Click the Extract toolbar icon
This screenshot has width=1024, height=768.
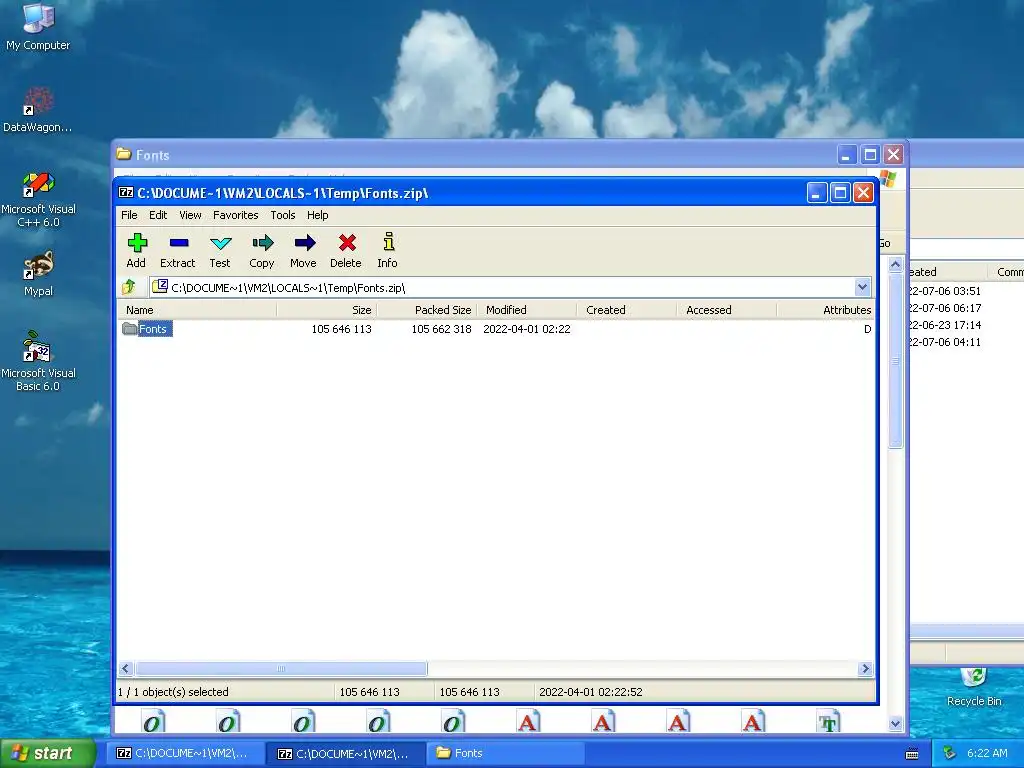[178, 250]
